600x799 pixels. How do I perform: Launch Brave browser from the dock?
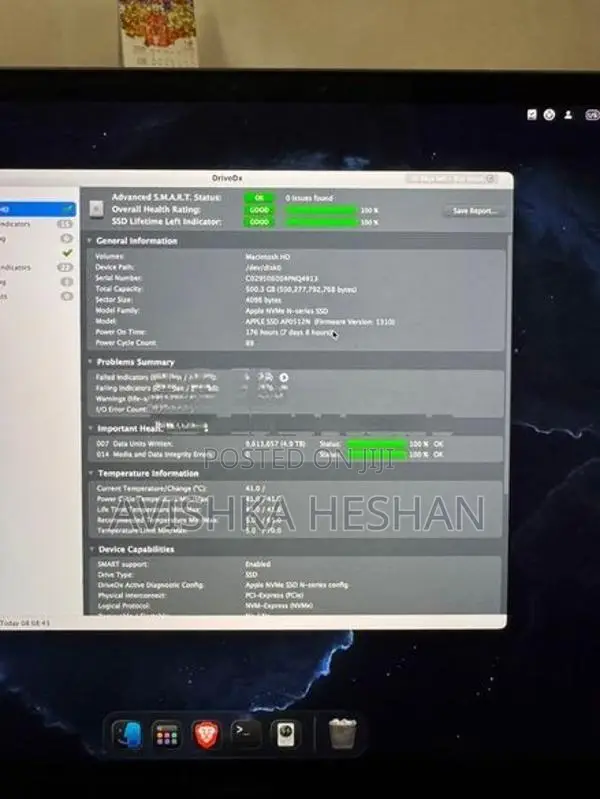click(206, 734)
